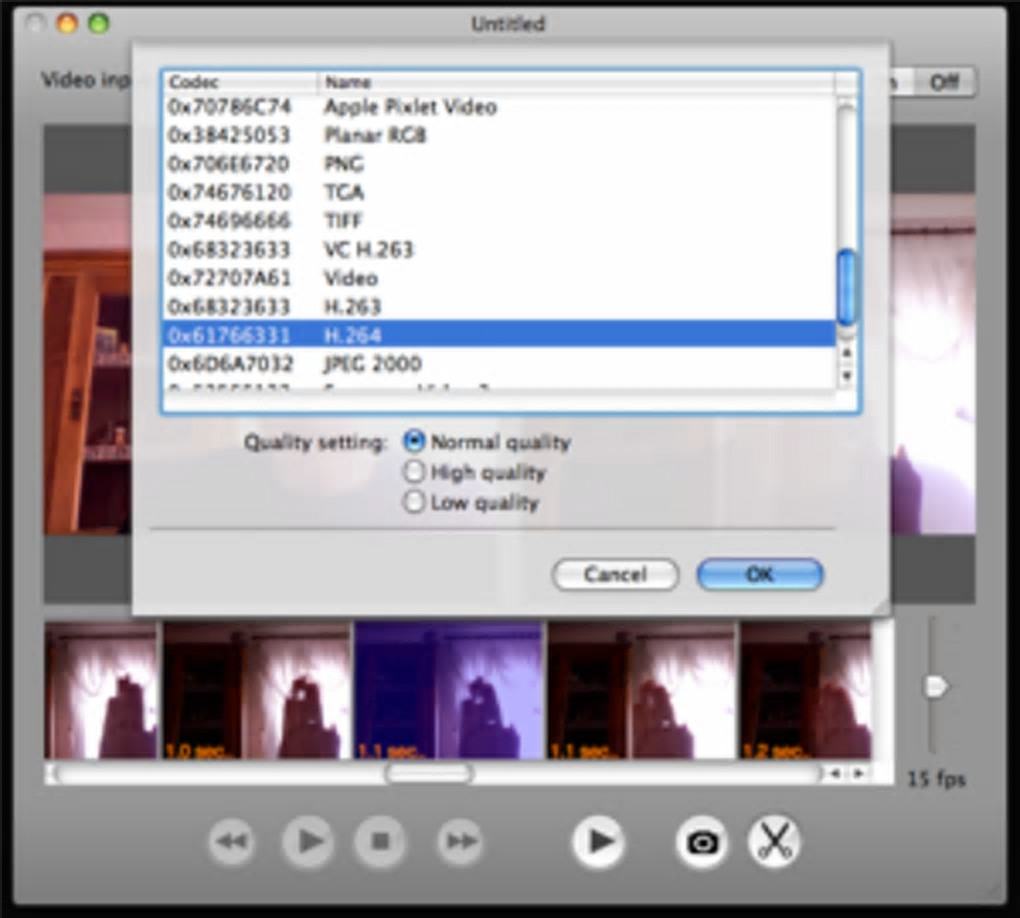This screenshot has width=1020, height=918.
Task: Click the Codec column header
Action: pyautogui.click(x=240, y=82)
